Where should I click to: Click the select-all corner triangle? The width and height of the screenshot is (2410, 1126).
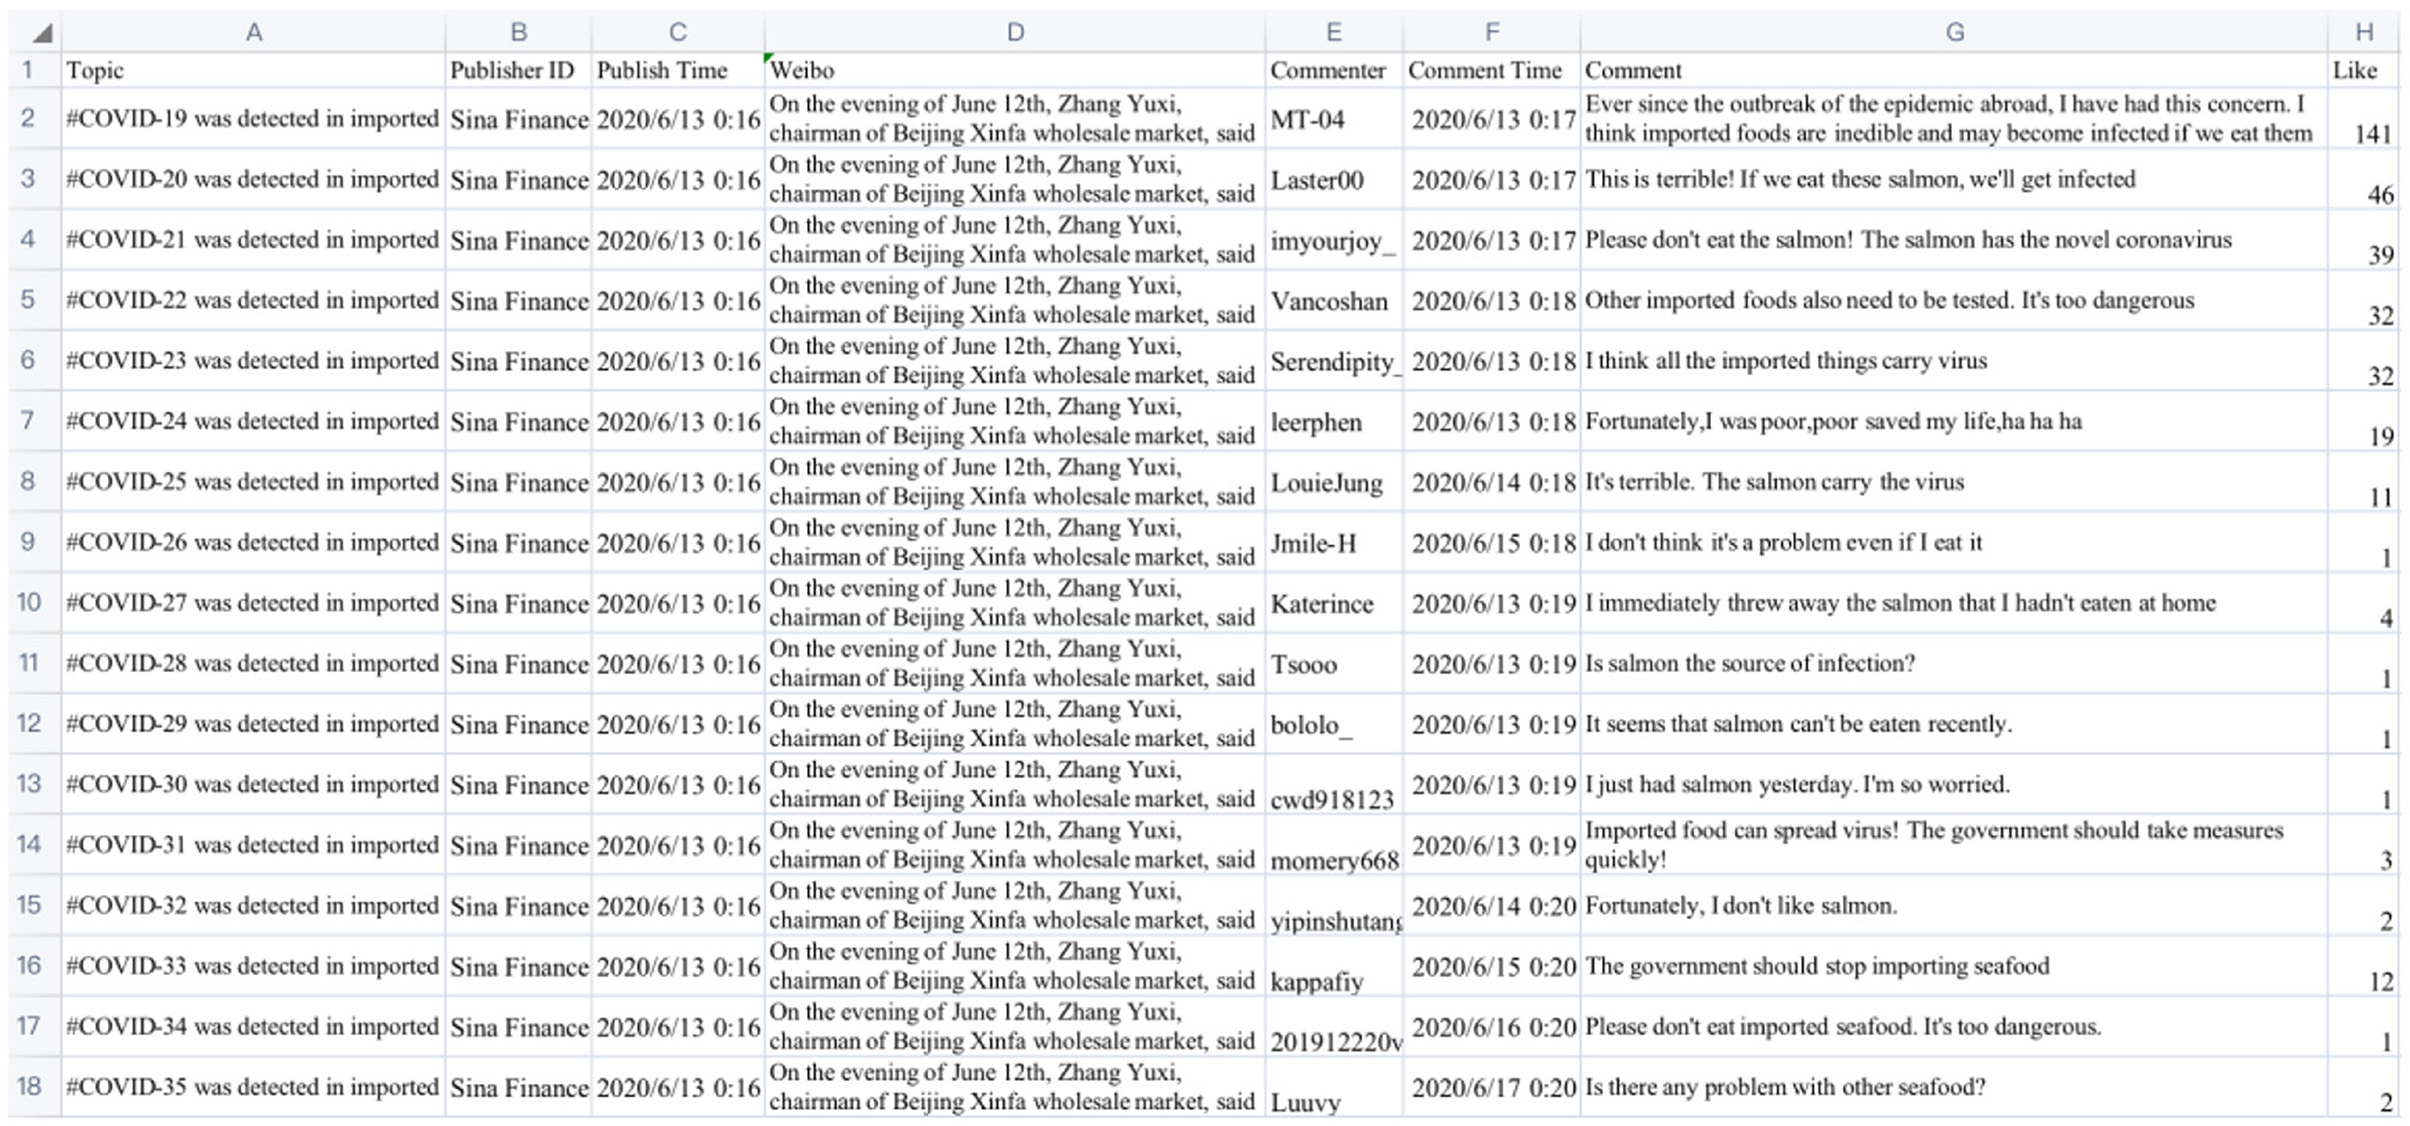click(x=41, y=33)
